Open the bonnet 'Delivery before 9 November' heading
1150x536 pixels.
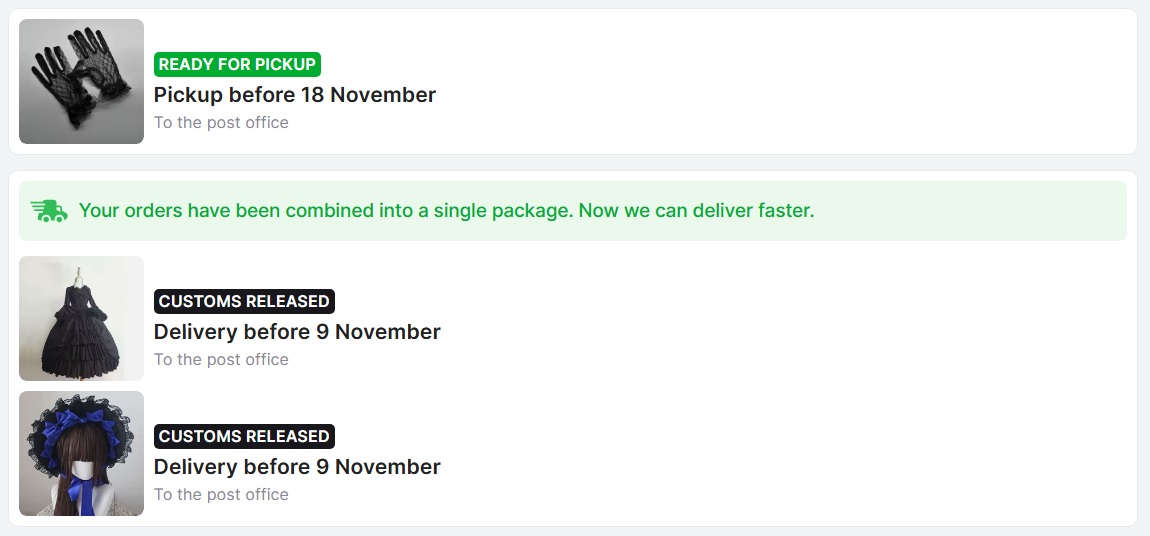point(297,467)
